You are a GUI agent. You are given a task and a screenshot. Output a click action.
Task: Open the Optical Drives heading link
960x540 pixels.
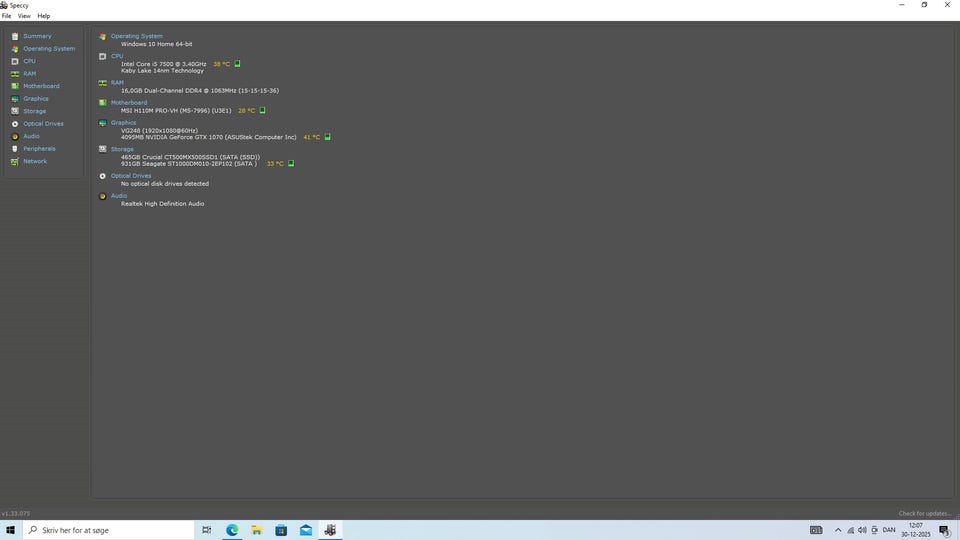click(131, 176)
